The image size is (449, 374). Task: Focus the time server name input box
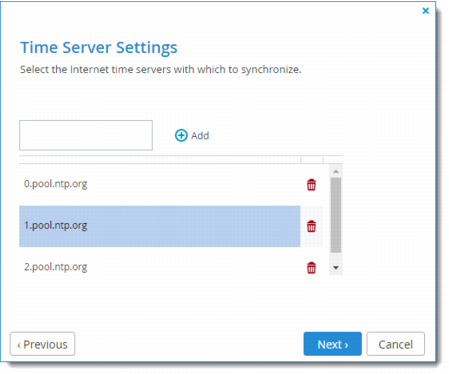tap(86, 135)
